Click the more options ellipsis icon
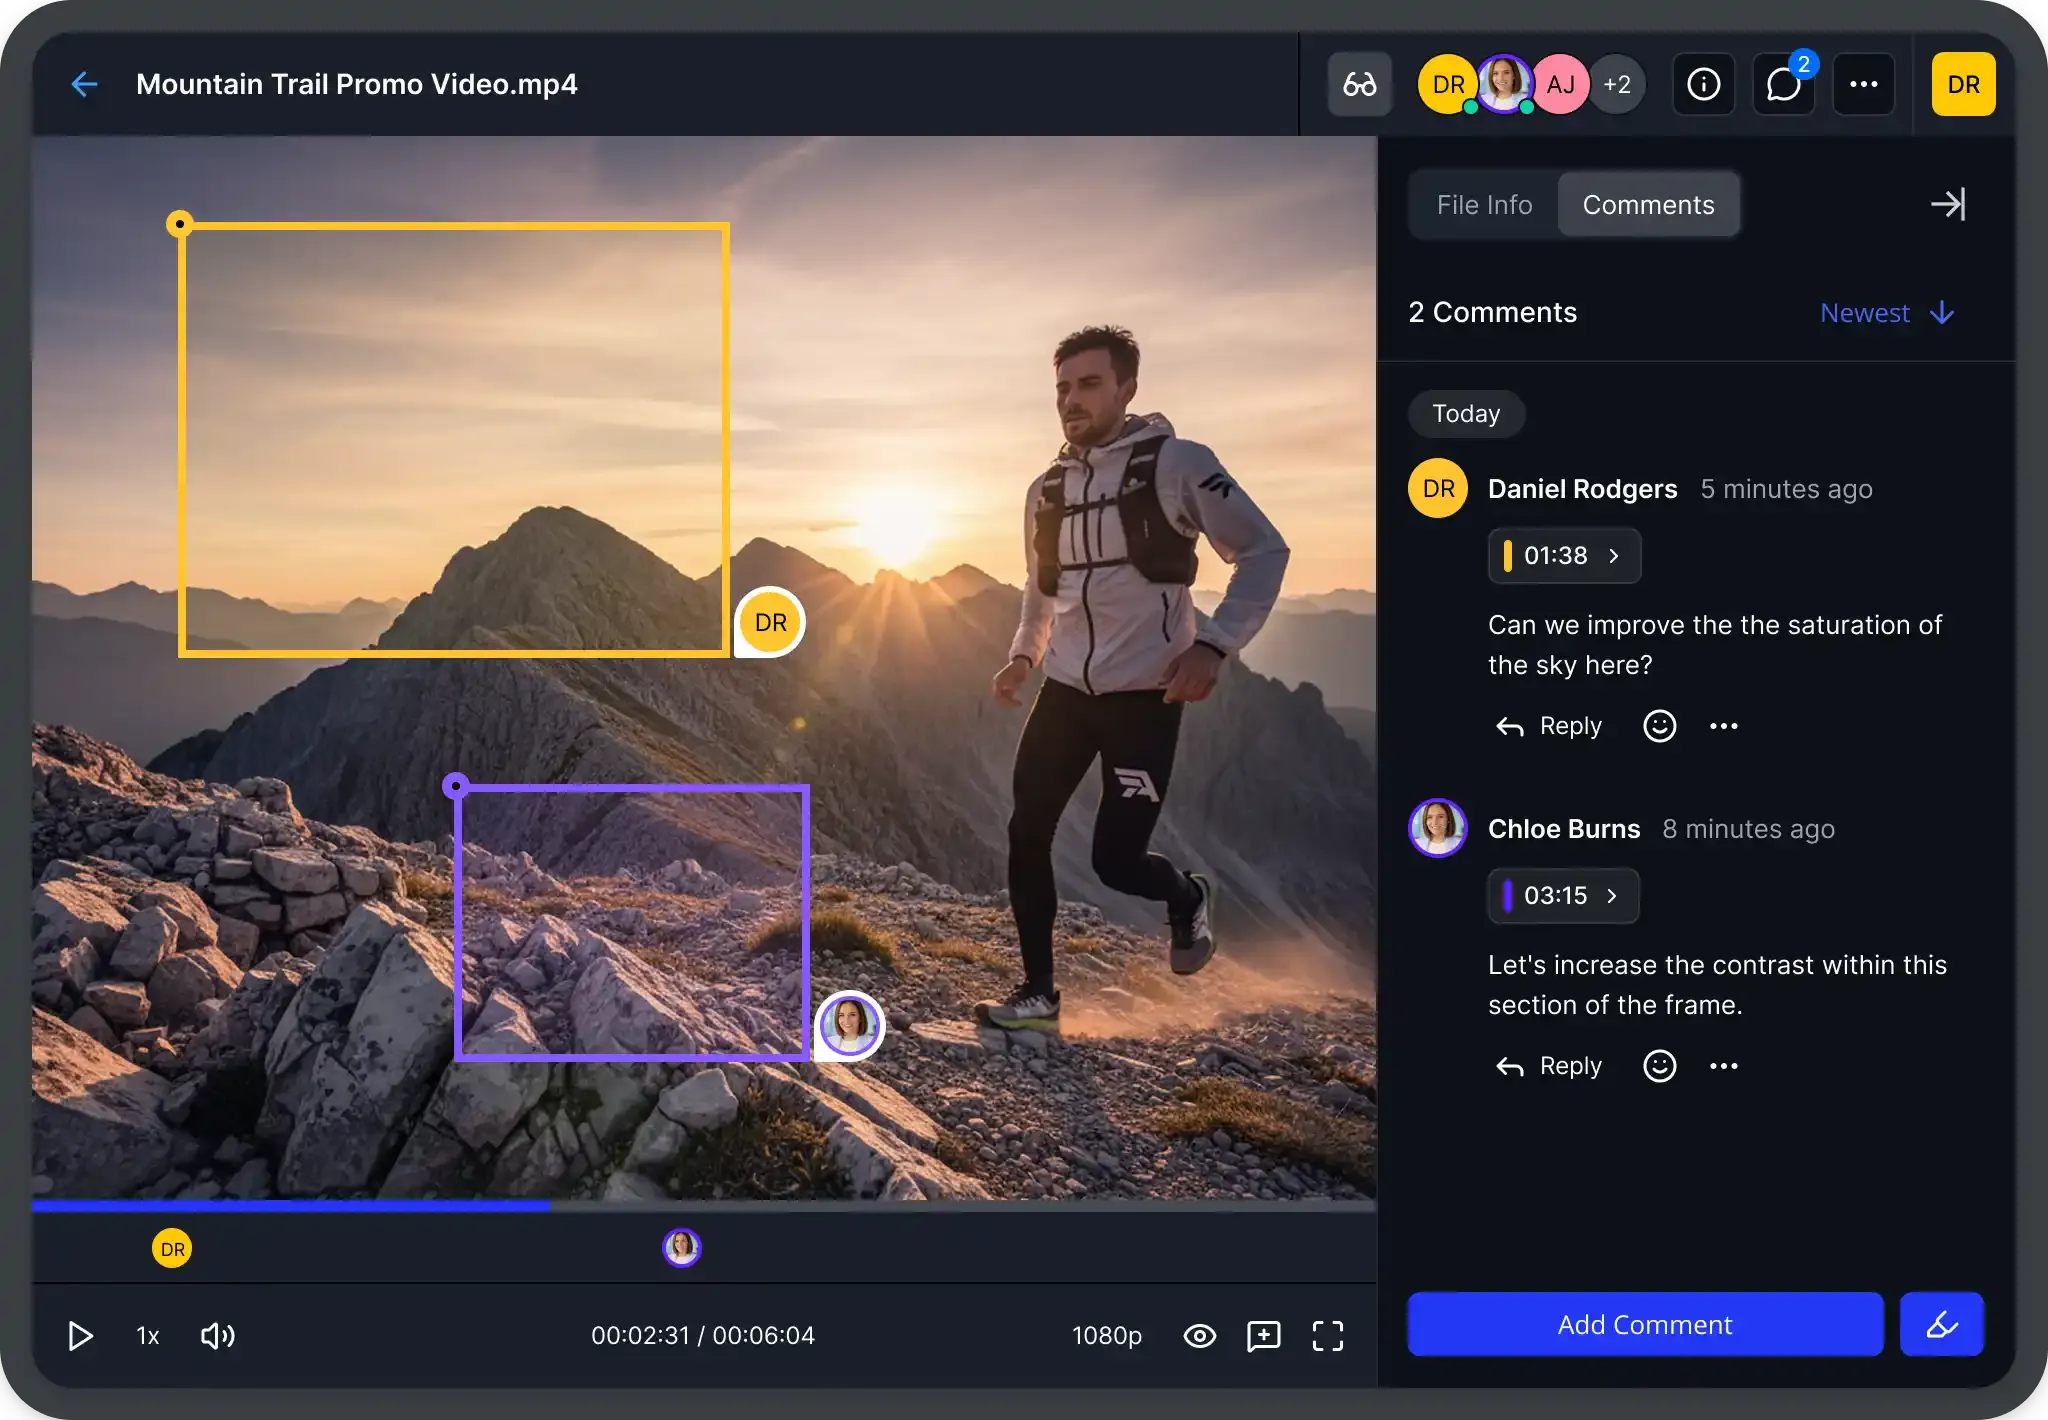Viewport: 2048px width, 1420px height. point(1862,84)
